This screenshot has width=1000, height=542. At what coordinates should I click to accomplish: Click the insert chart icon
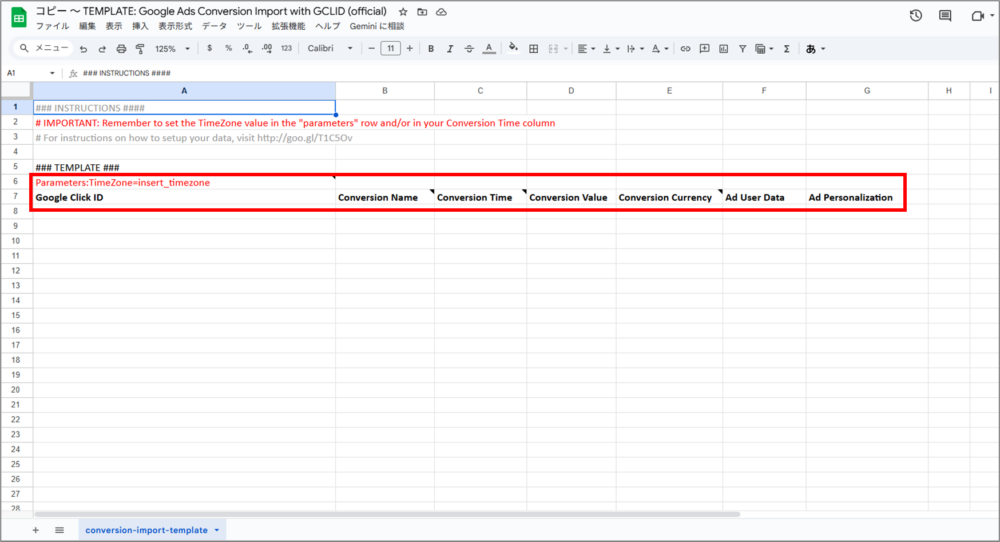pyautogui.click(x=724, y=48)
